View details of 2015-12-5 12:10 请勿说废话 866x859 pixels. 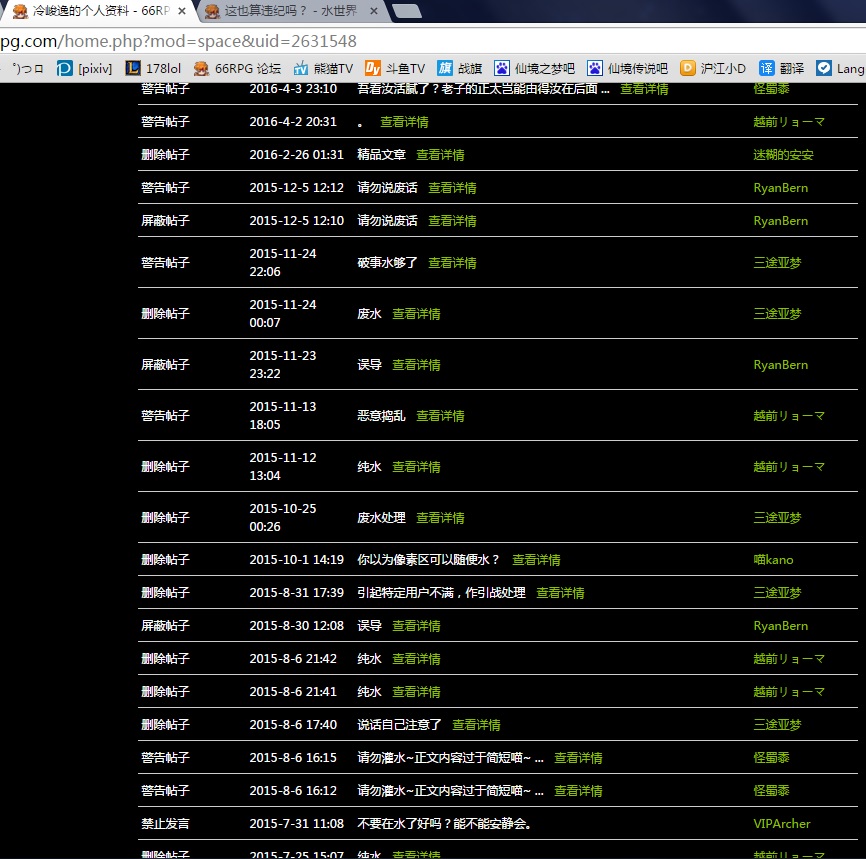452,221
